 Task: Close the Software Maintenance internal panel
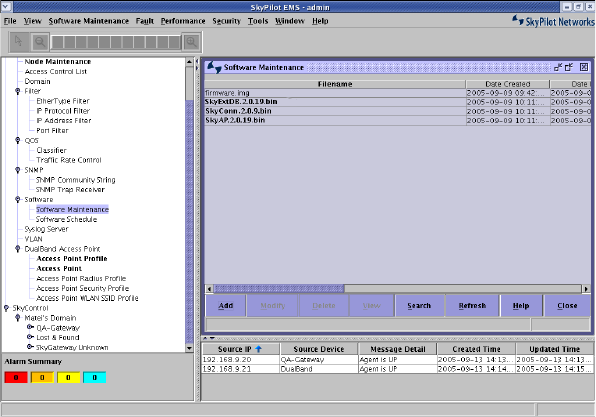(584, 67)
